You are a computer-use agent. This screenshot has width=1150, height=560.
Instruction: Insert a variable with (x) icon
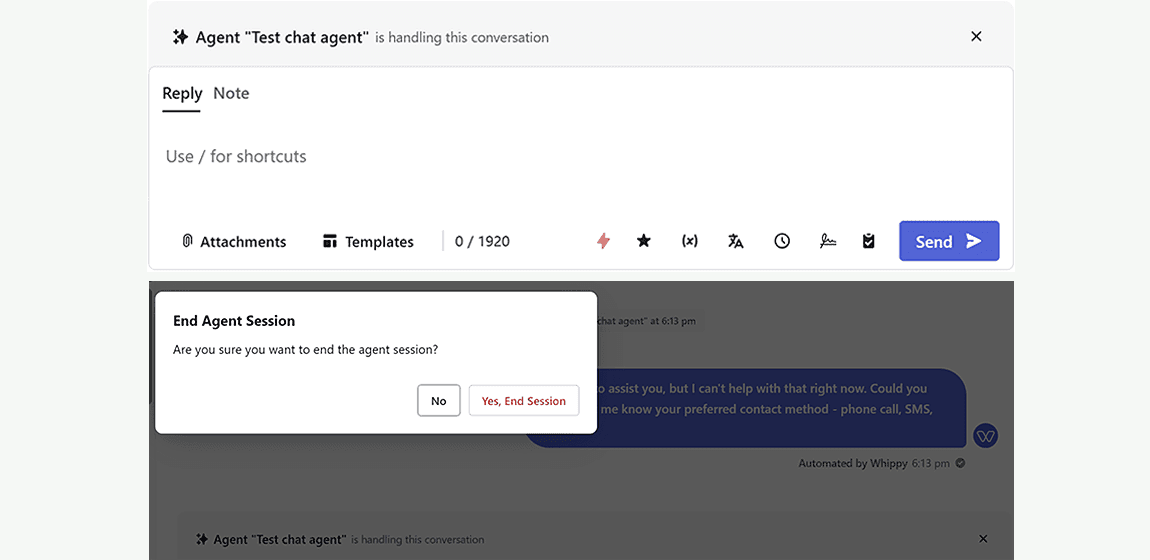689,240
